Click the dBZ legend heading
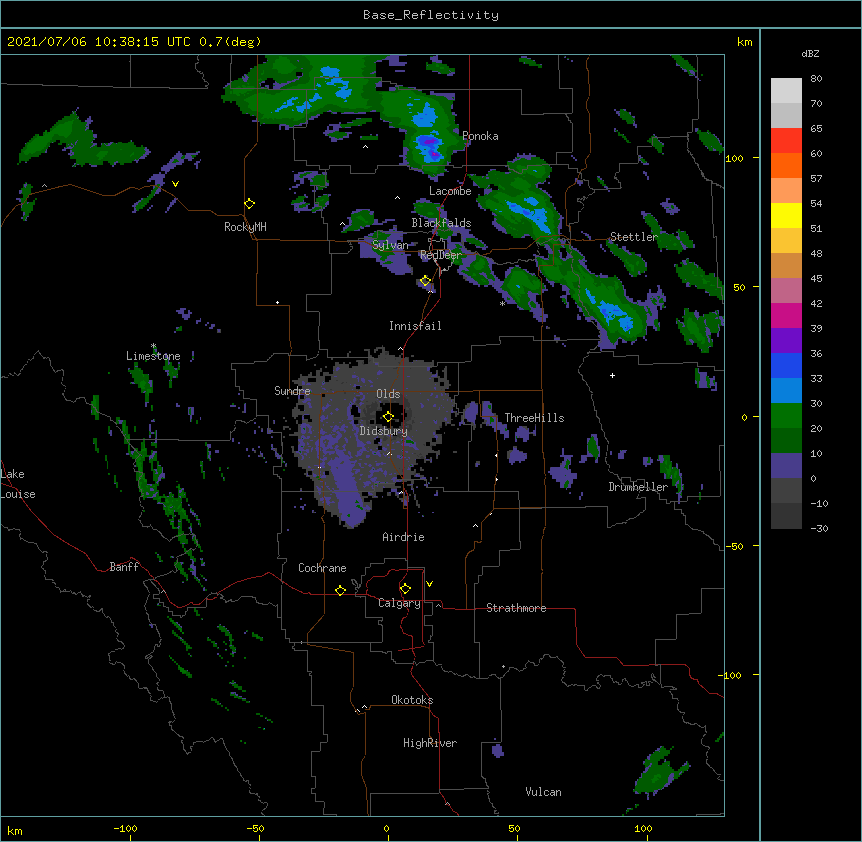The width and height of the screenshot is (862, 842). (810, 53)
